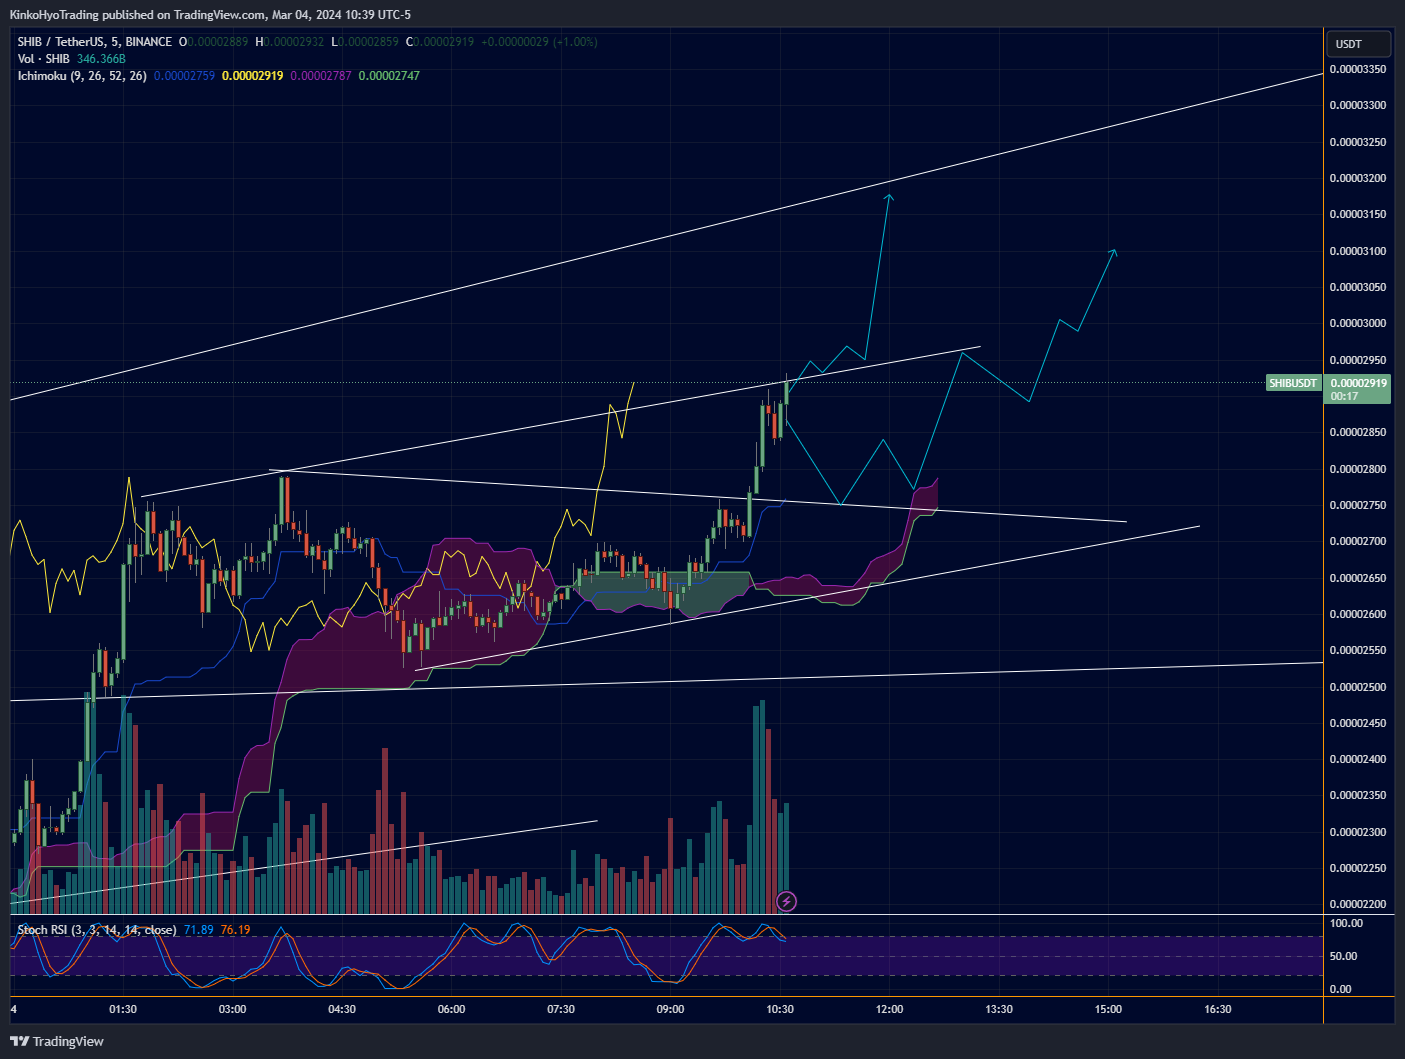
Task: Click the 0.00002300 price axis label
Action: pyautogui.click(x=1358, y=832)
